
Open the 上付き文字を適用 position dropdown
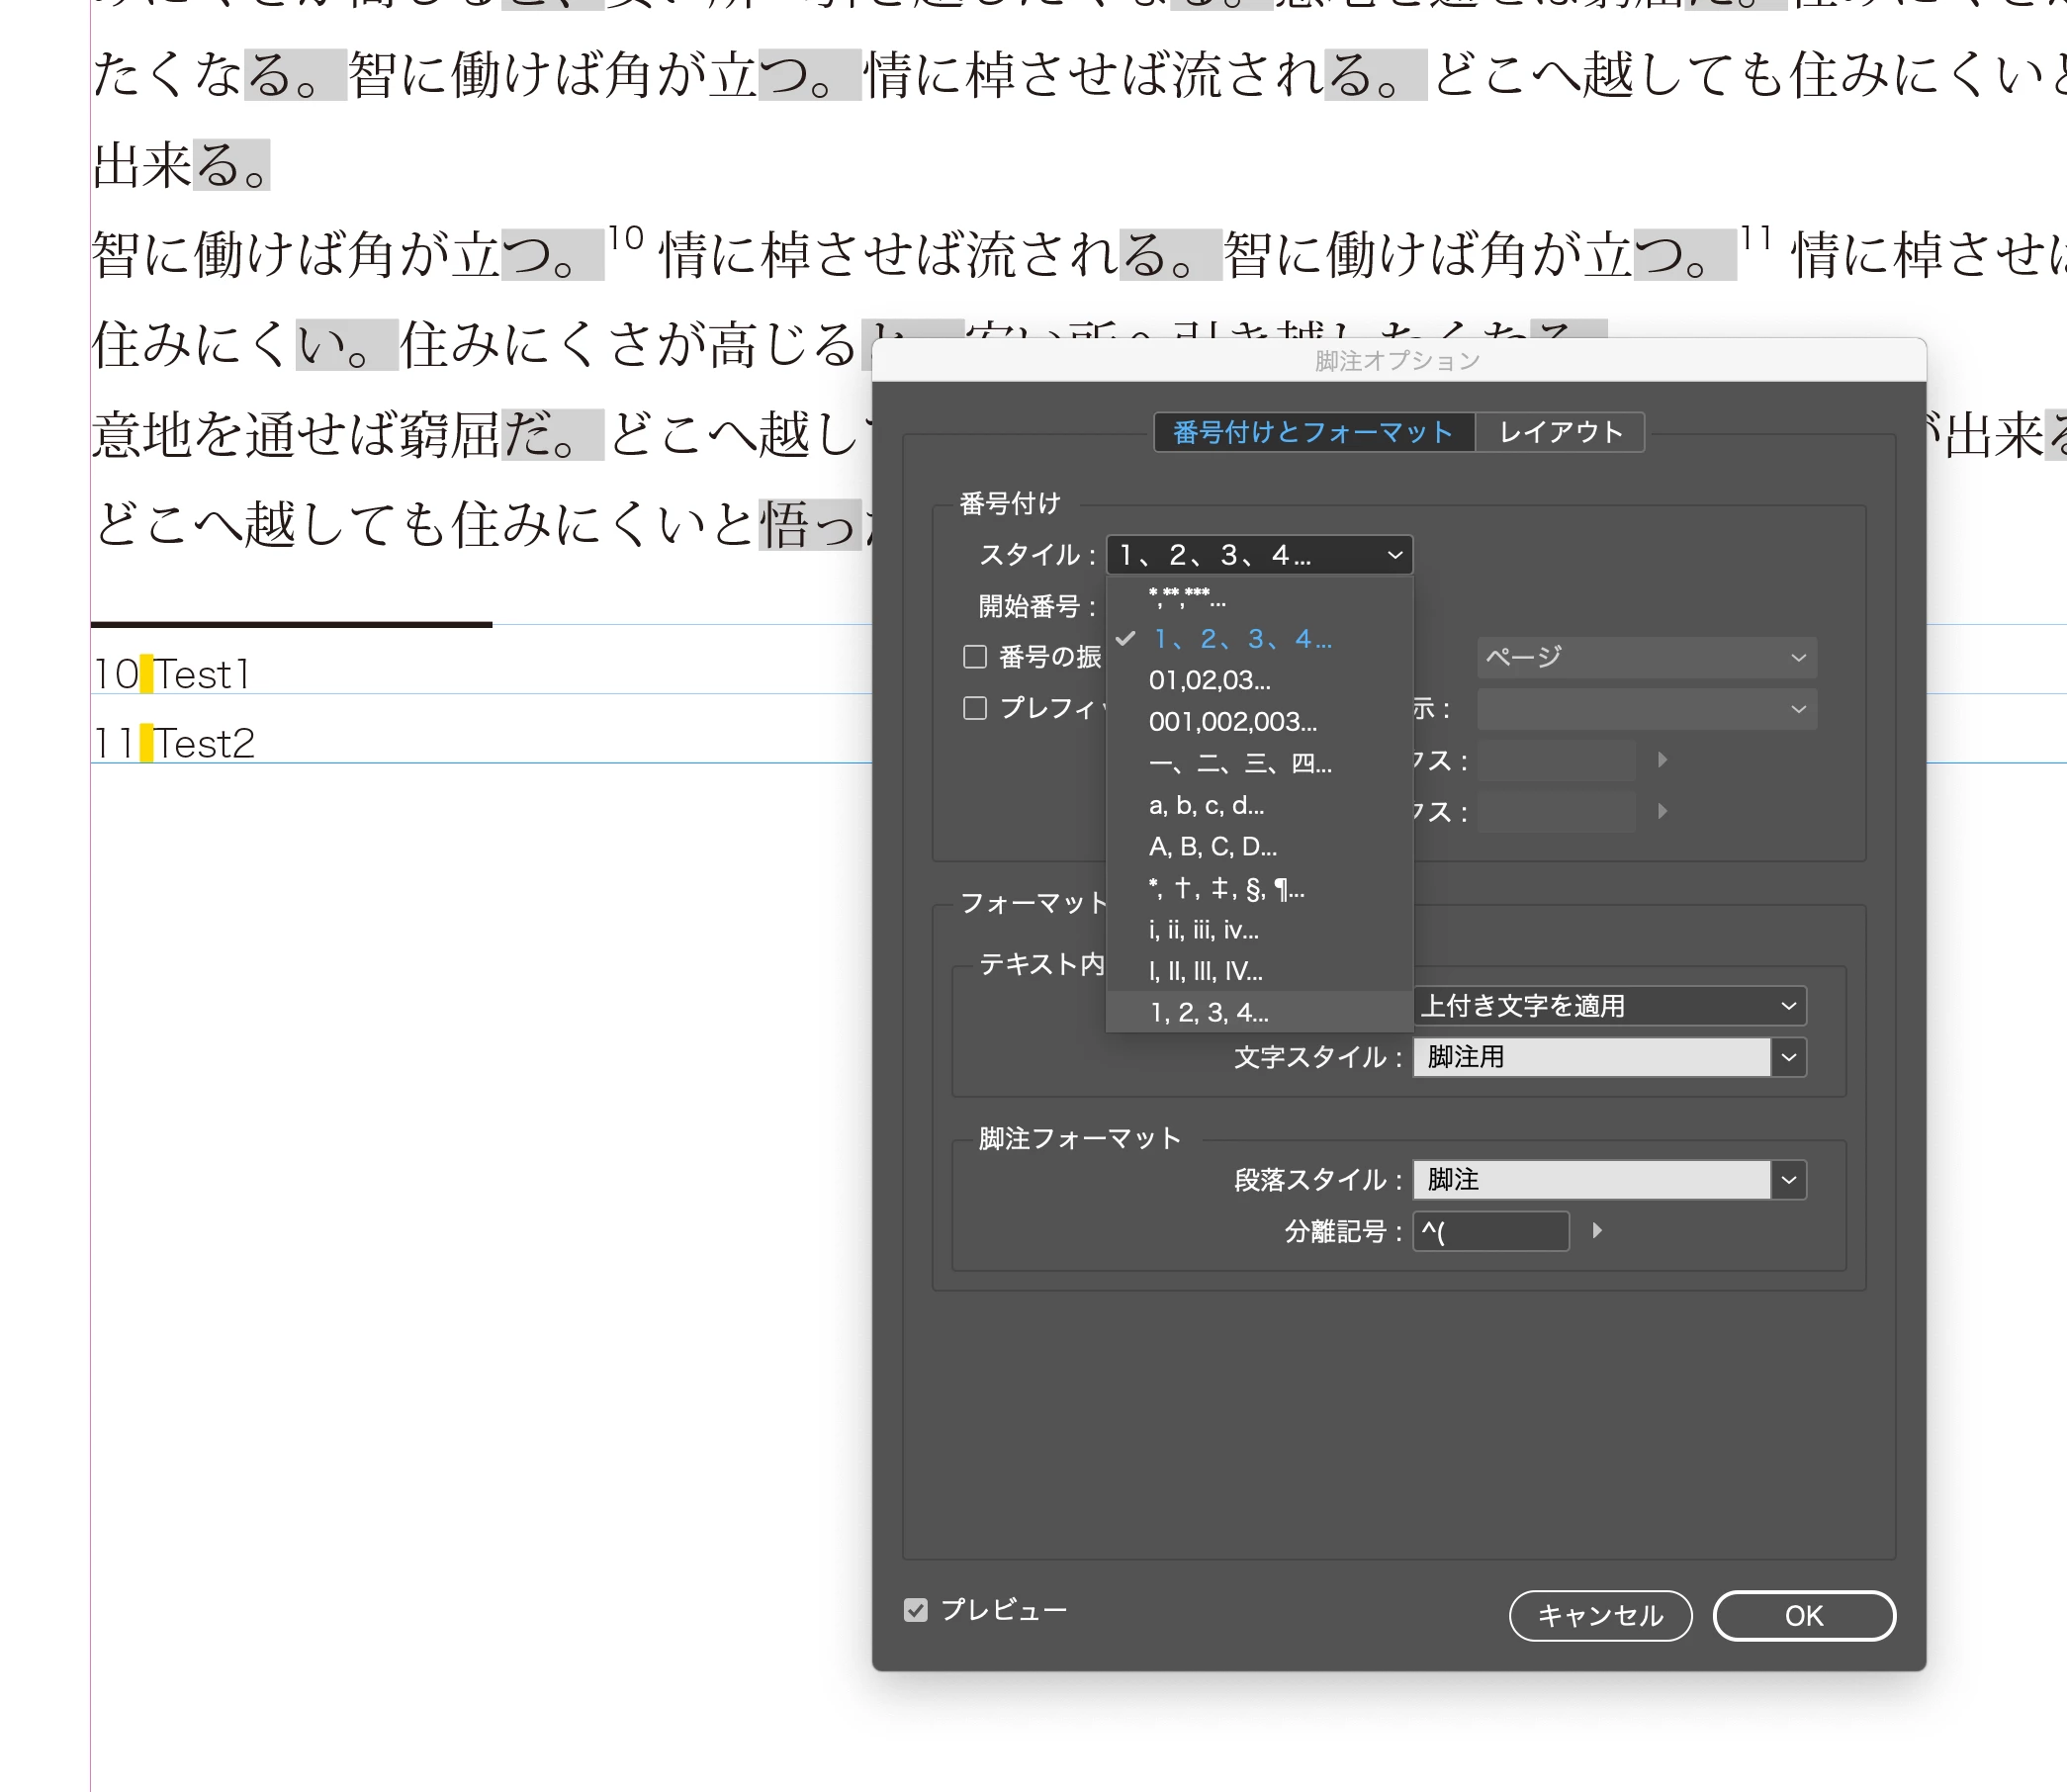coord(1608,1006)
